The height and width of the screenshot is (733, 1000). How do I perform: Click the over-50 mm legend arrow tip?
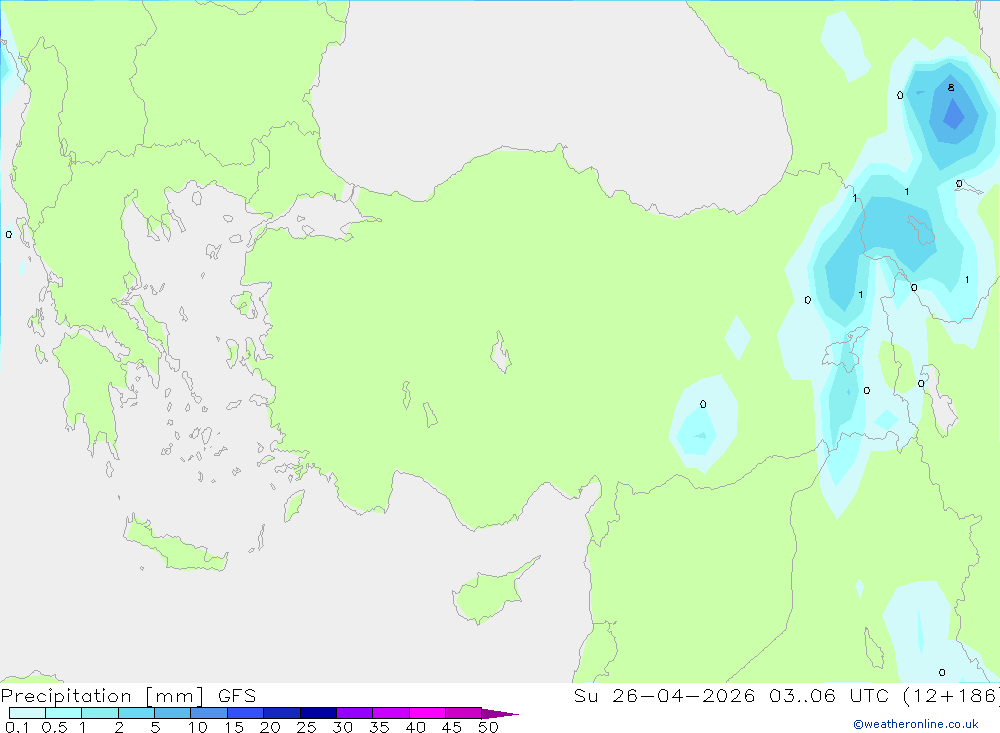click(500, 713)
